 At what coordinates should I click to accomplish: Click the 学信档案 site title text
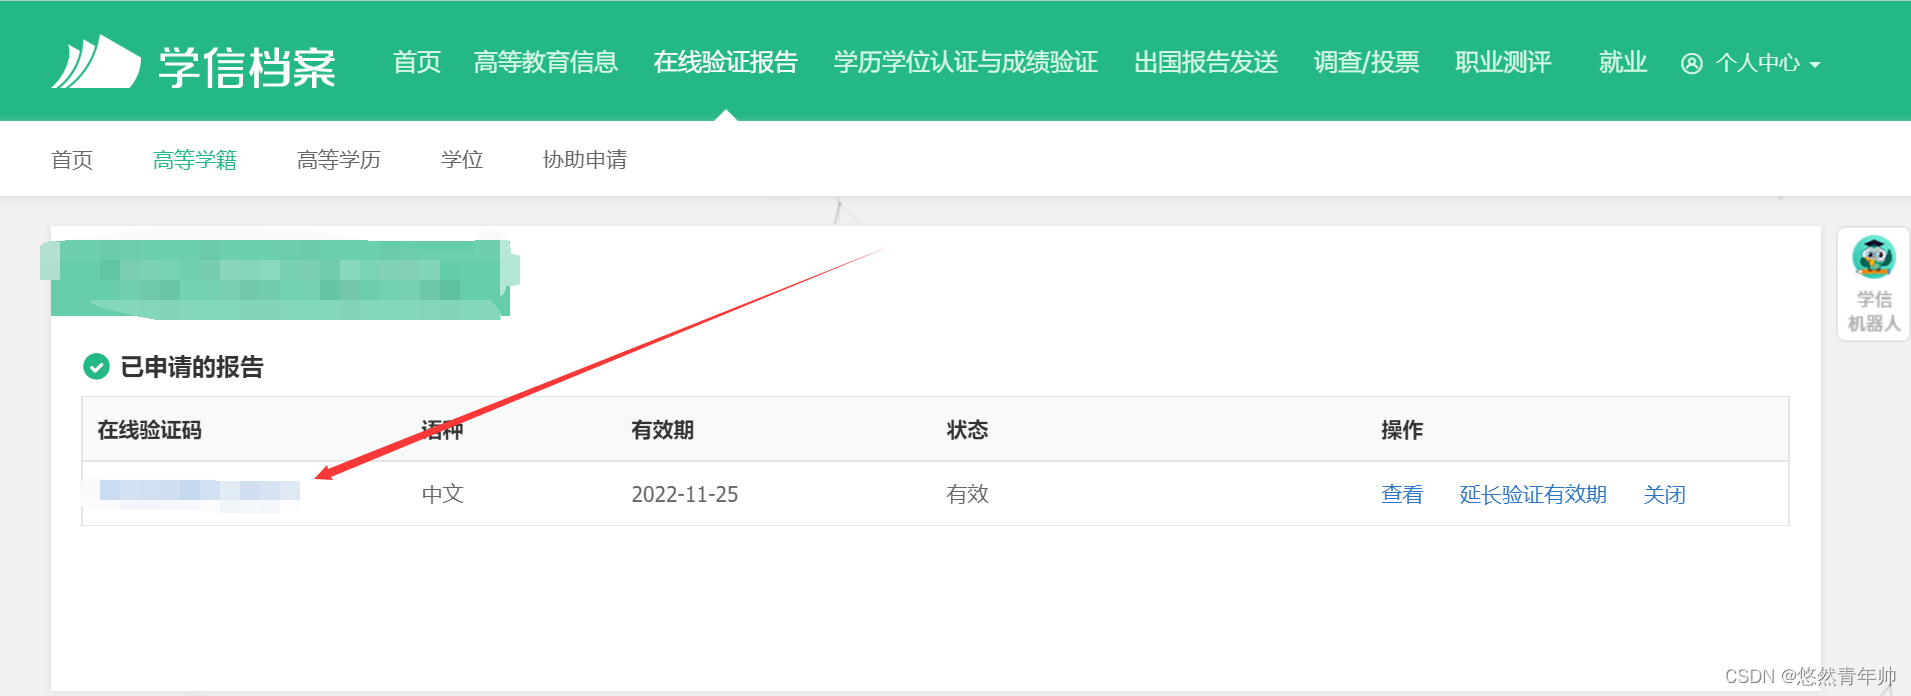coord(247,66)
